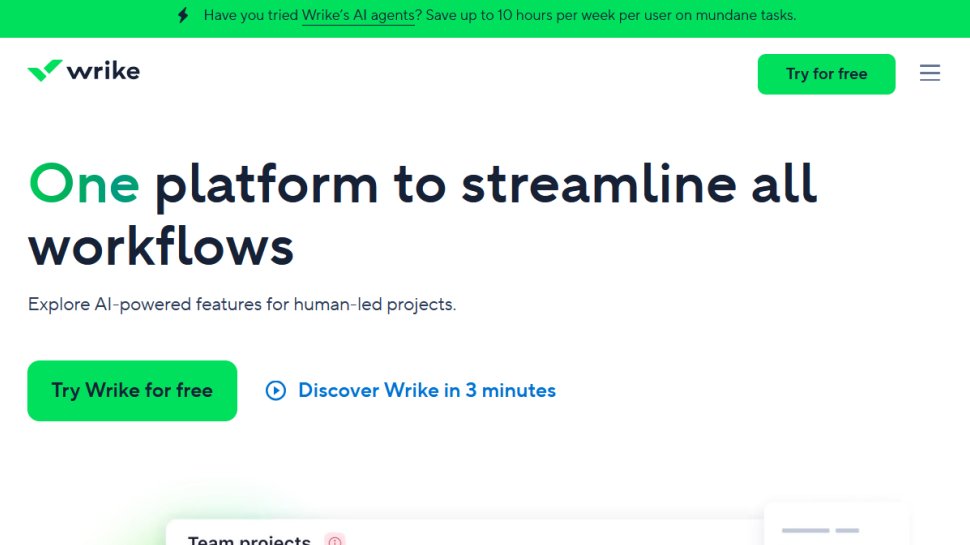Screen dimensions: 970x545
Task: Click the play circle icon beside Discover Wrike
Action: coord(276,390)
